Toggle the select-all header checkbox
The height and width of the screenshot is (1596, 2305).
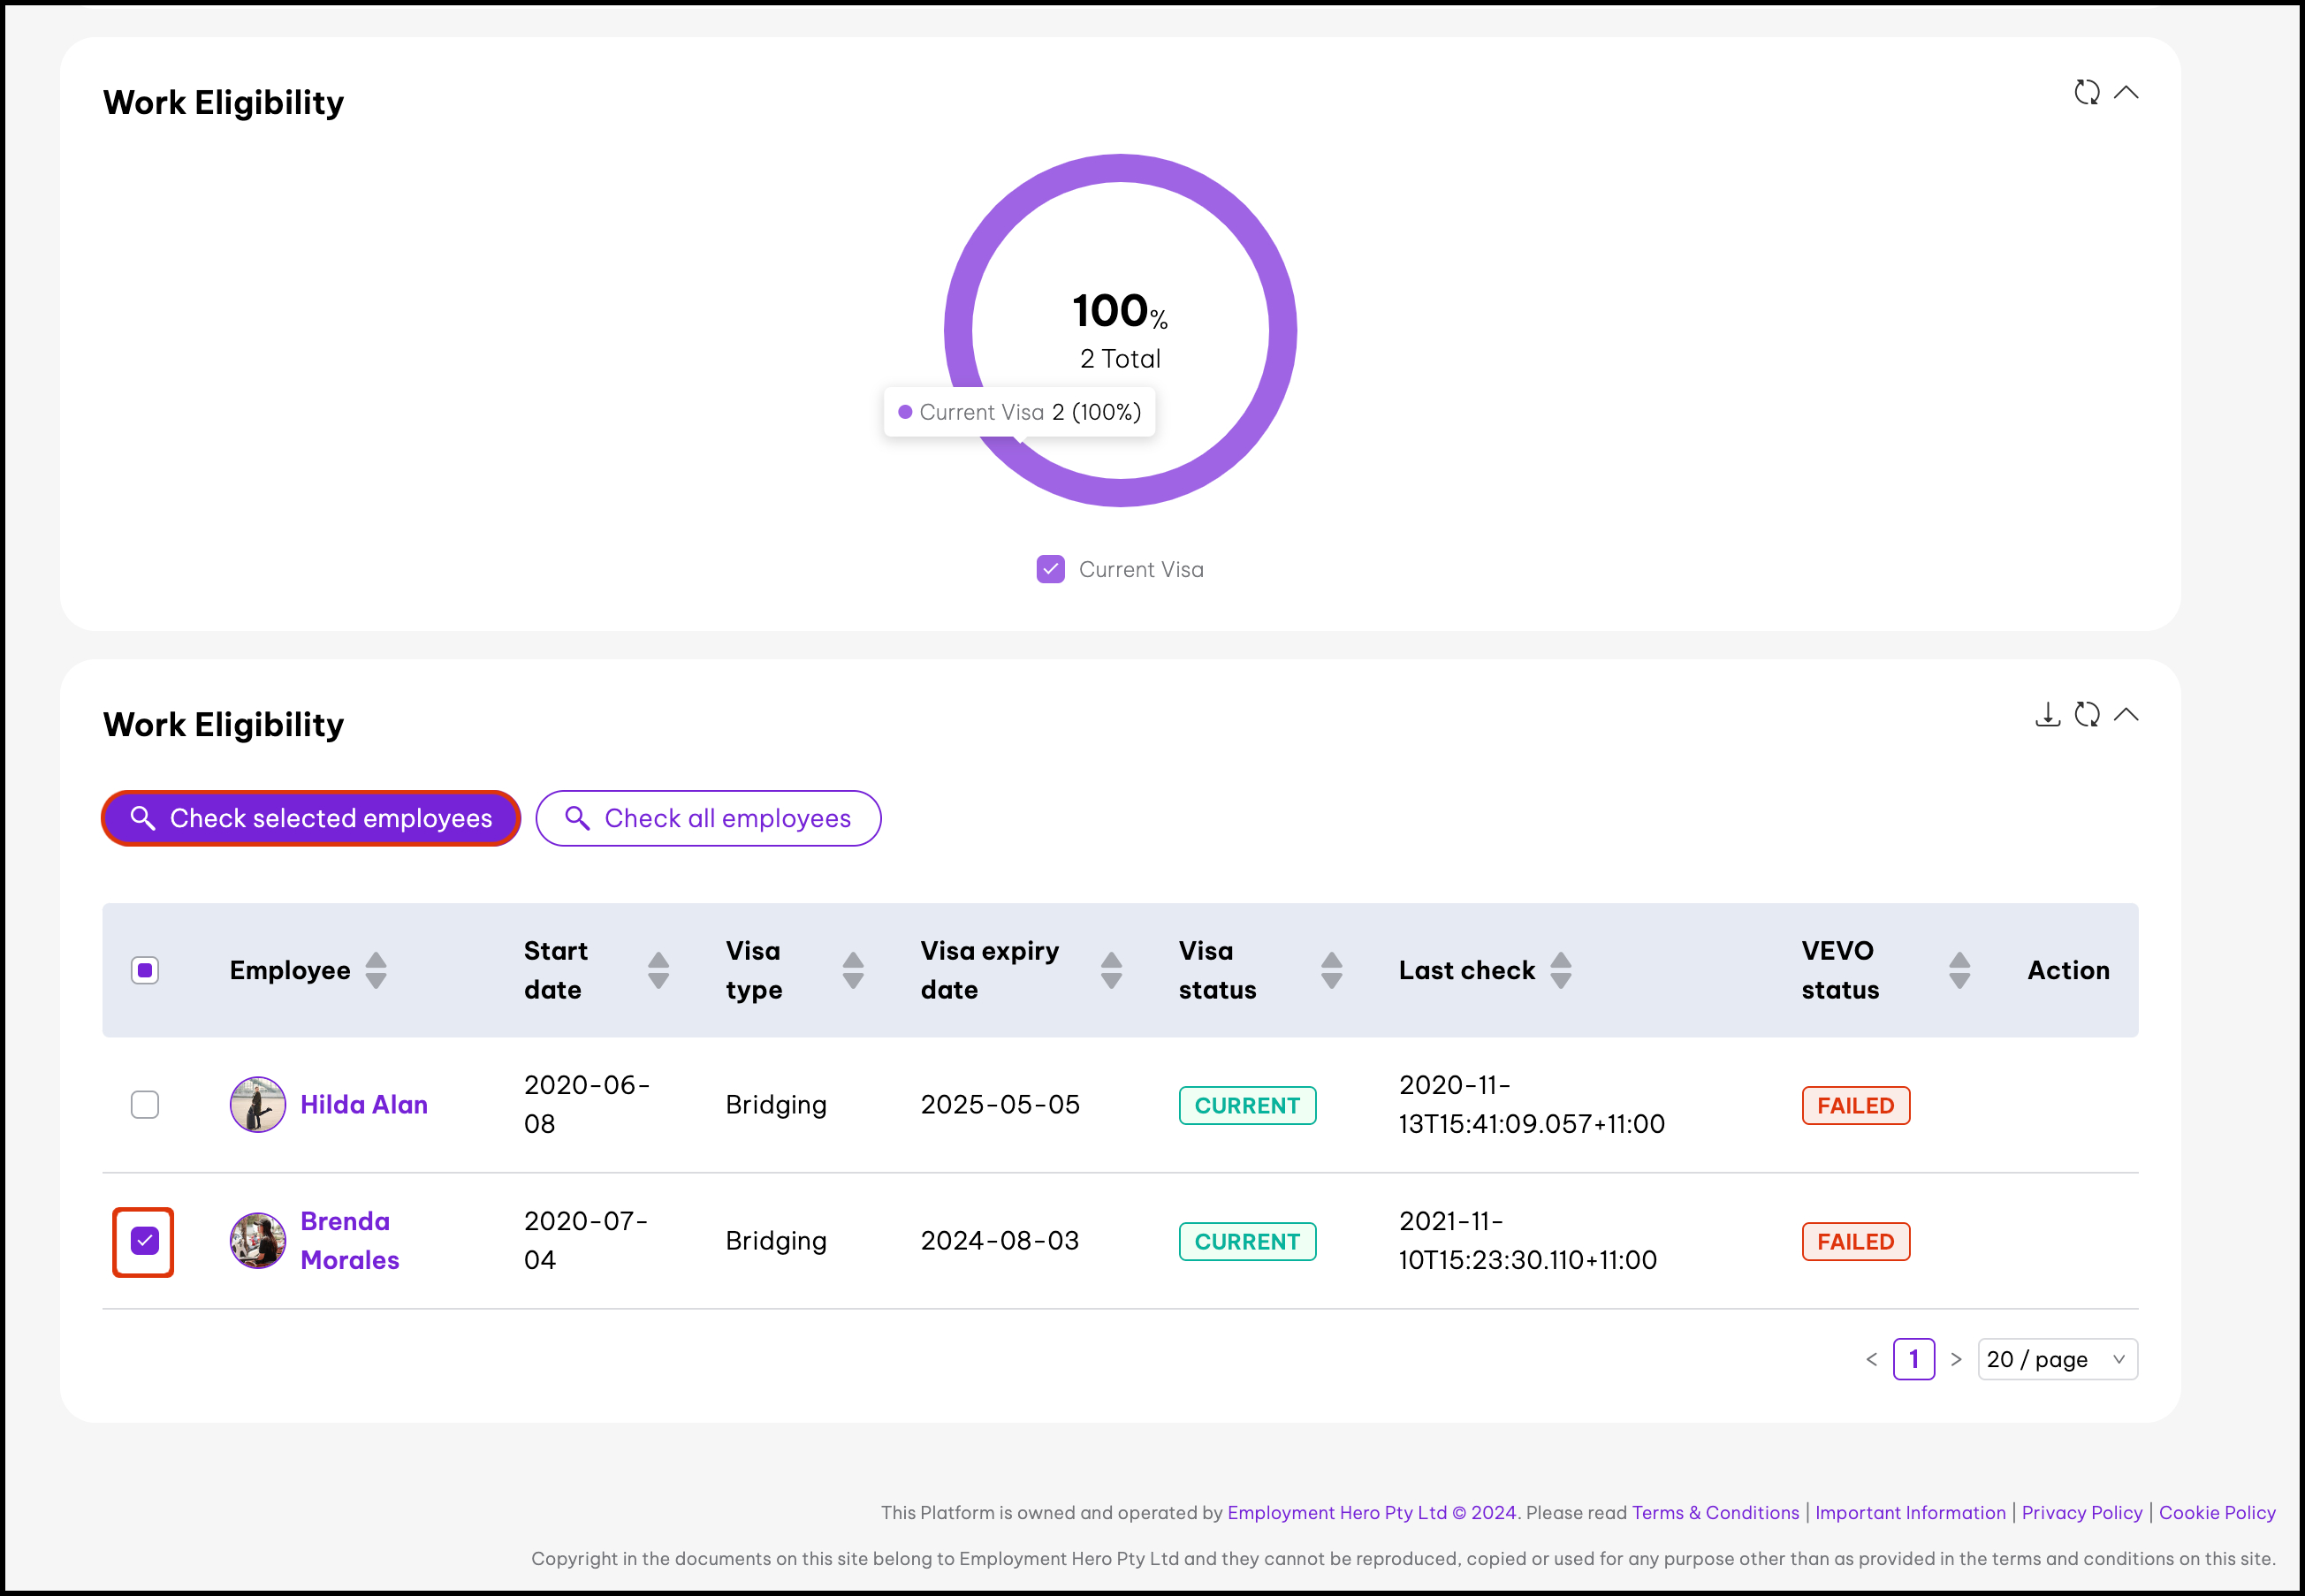[145, 970]
